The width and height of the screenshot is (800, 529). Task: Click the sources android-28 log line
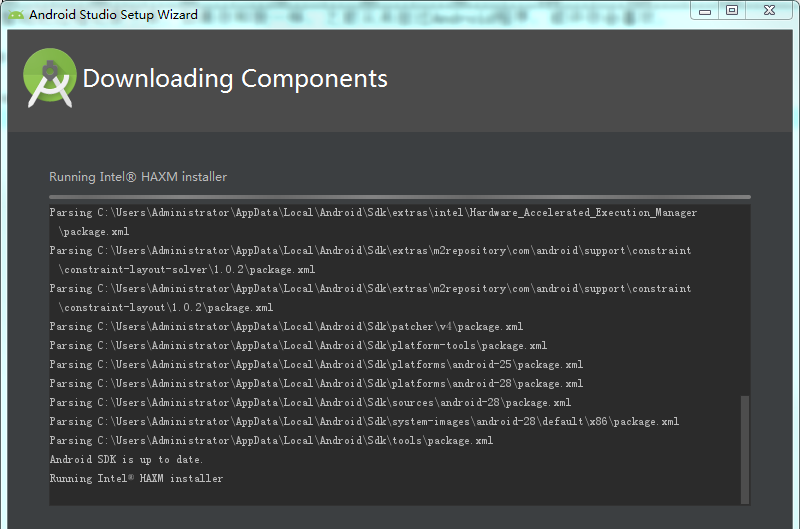[310, 403]
